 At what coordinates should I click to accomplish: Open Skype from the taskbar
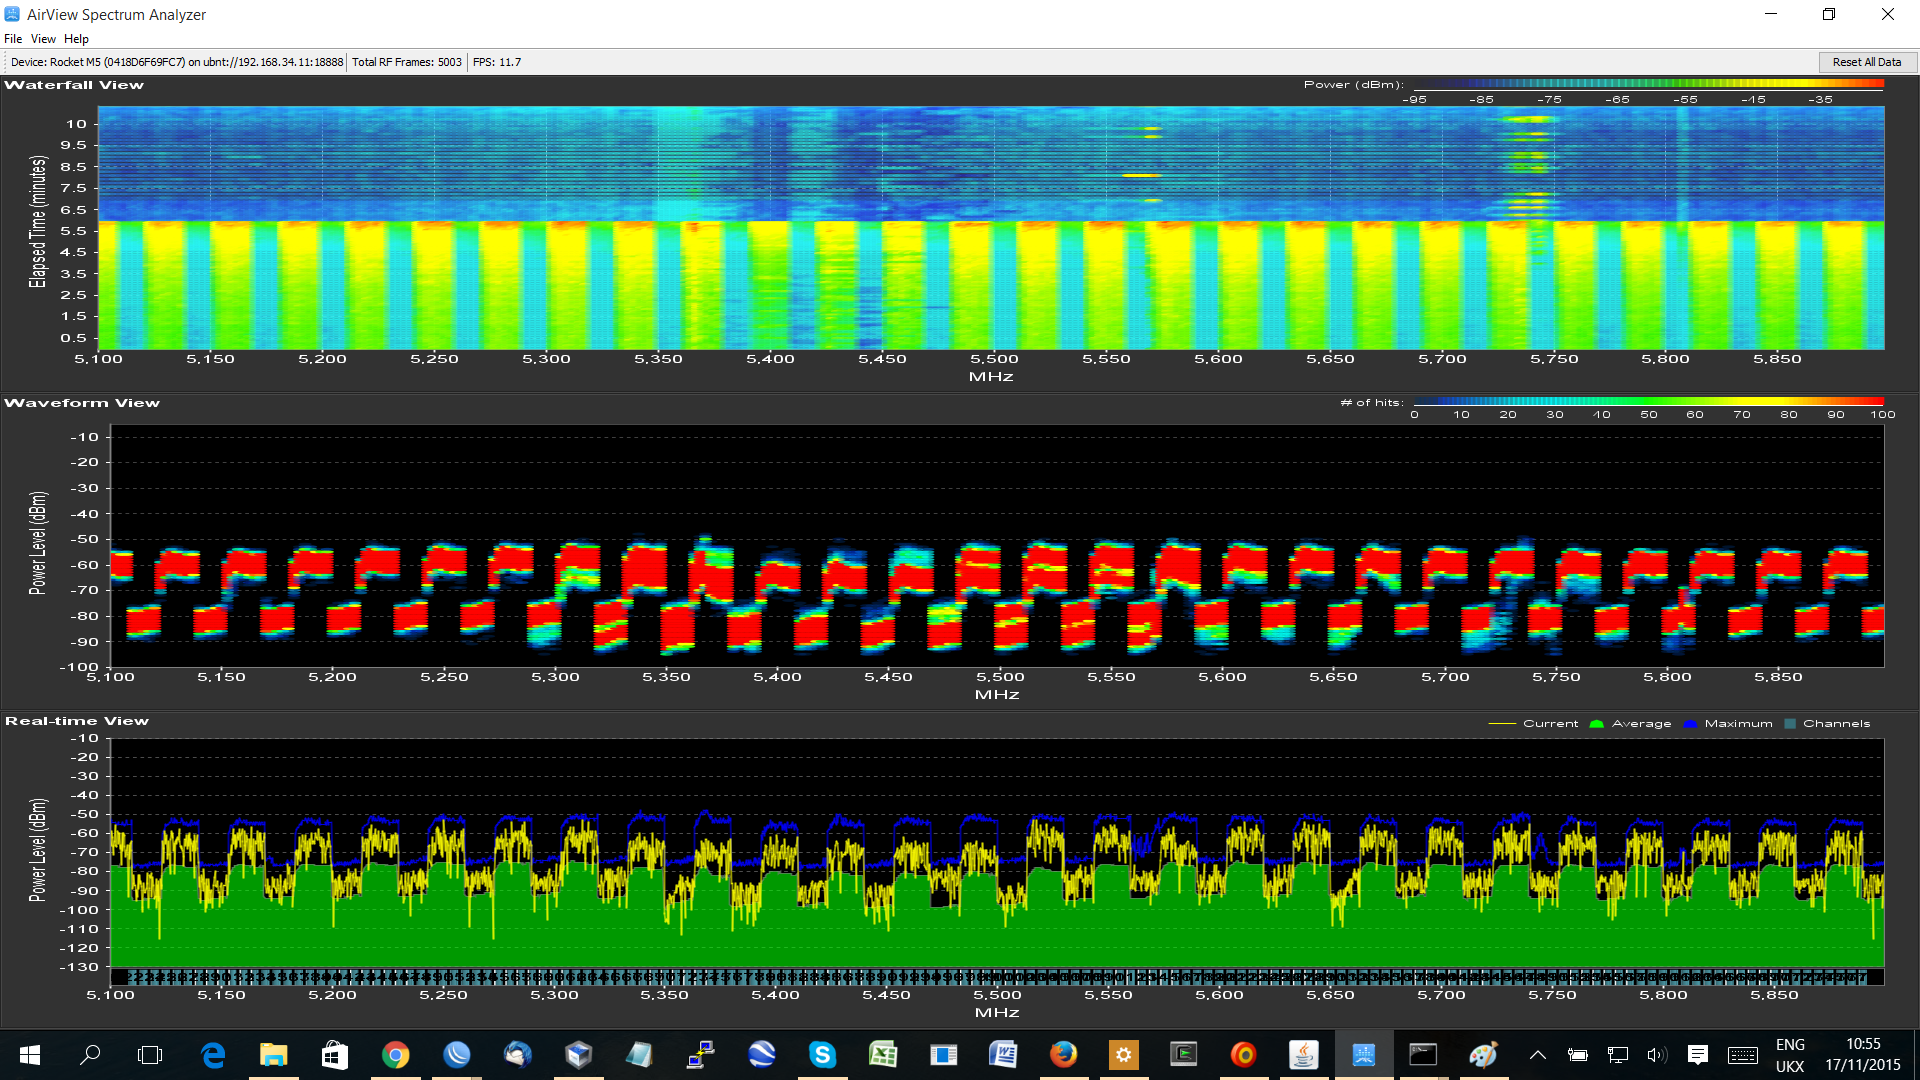tap(822, 1054)
